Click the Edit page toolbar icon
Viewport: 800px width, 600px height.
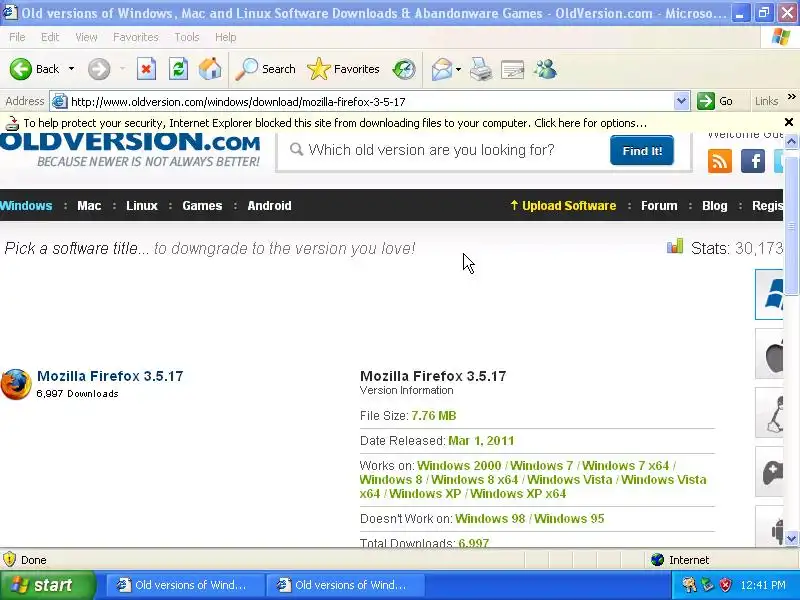513,70
